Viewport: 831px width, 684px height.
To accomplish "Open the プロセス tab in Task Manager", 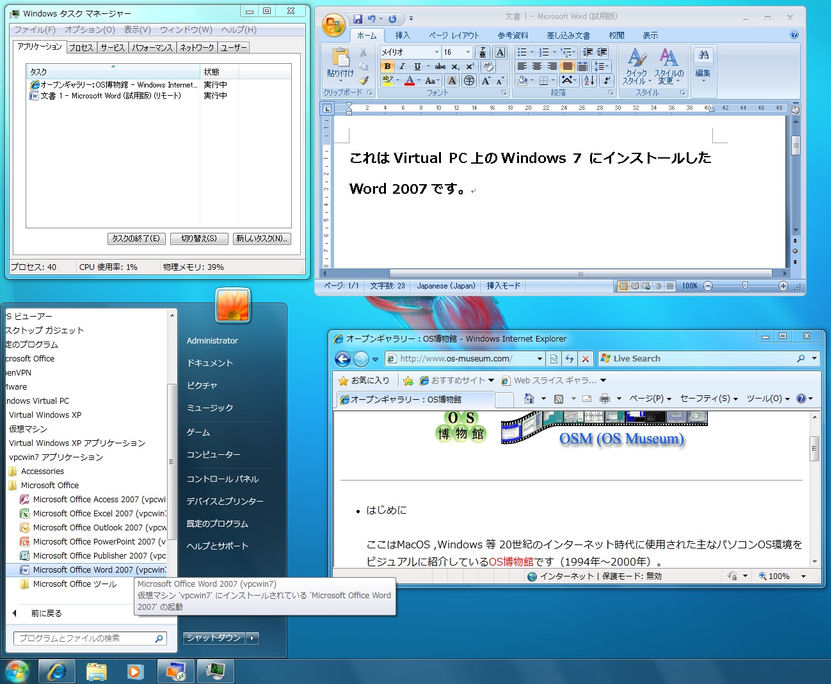I will coord(81,48).
